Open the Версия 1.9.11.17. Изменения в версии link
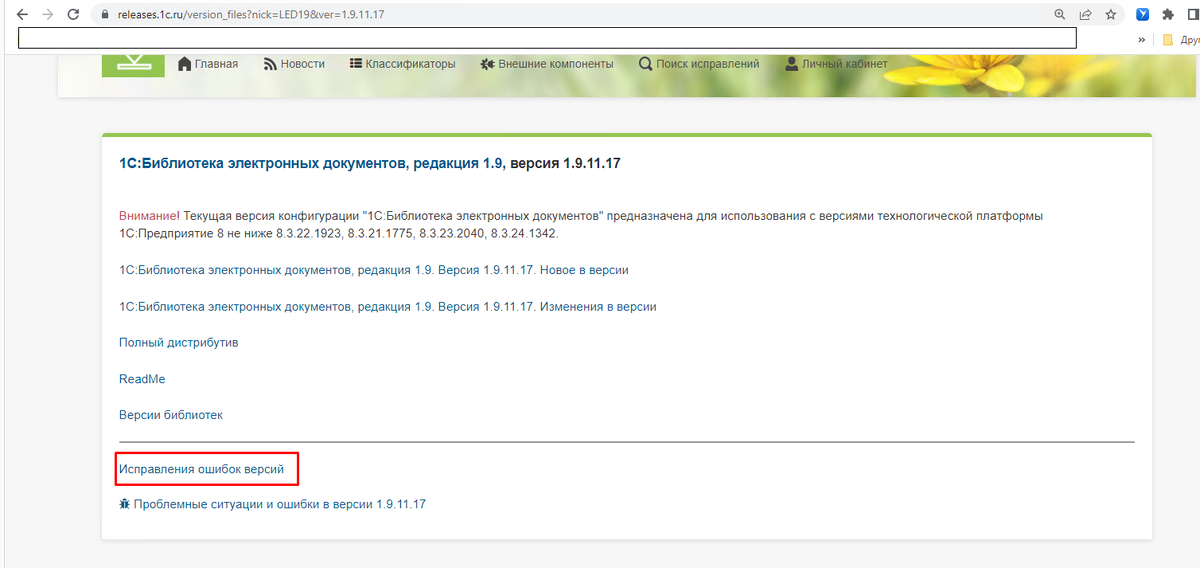1200x568 pixels. tap(388, 306)
